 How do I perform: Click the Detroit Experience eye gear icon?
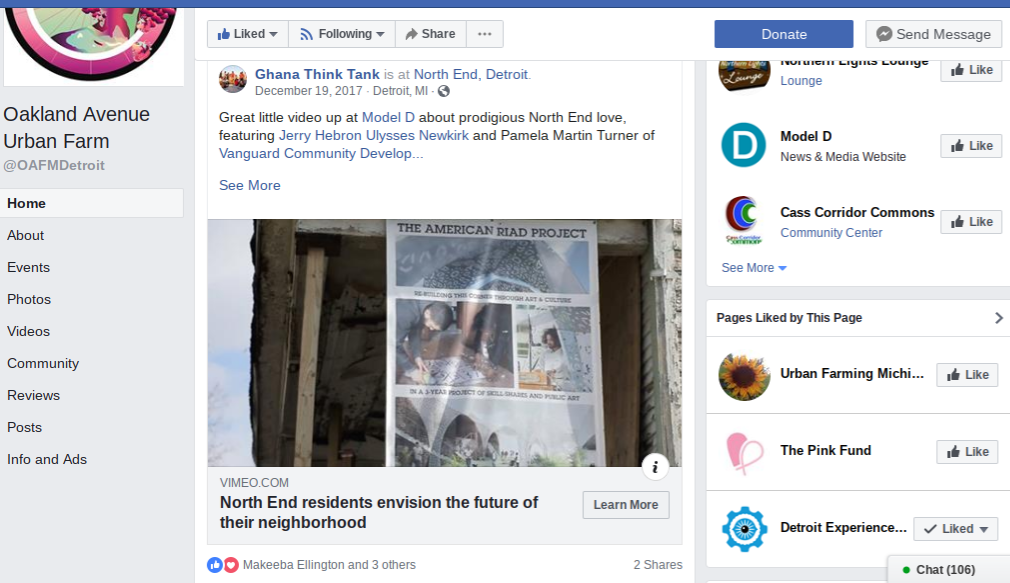(743, 529)
